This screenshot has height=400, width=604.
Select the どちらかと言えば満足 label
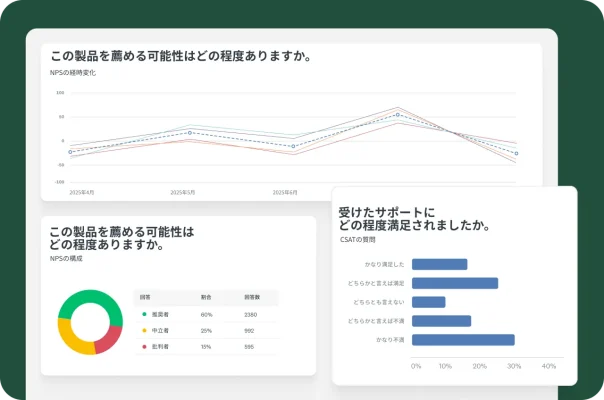tap(376, 283)
